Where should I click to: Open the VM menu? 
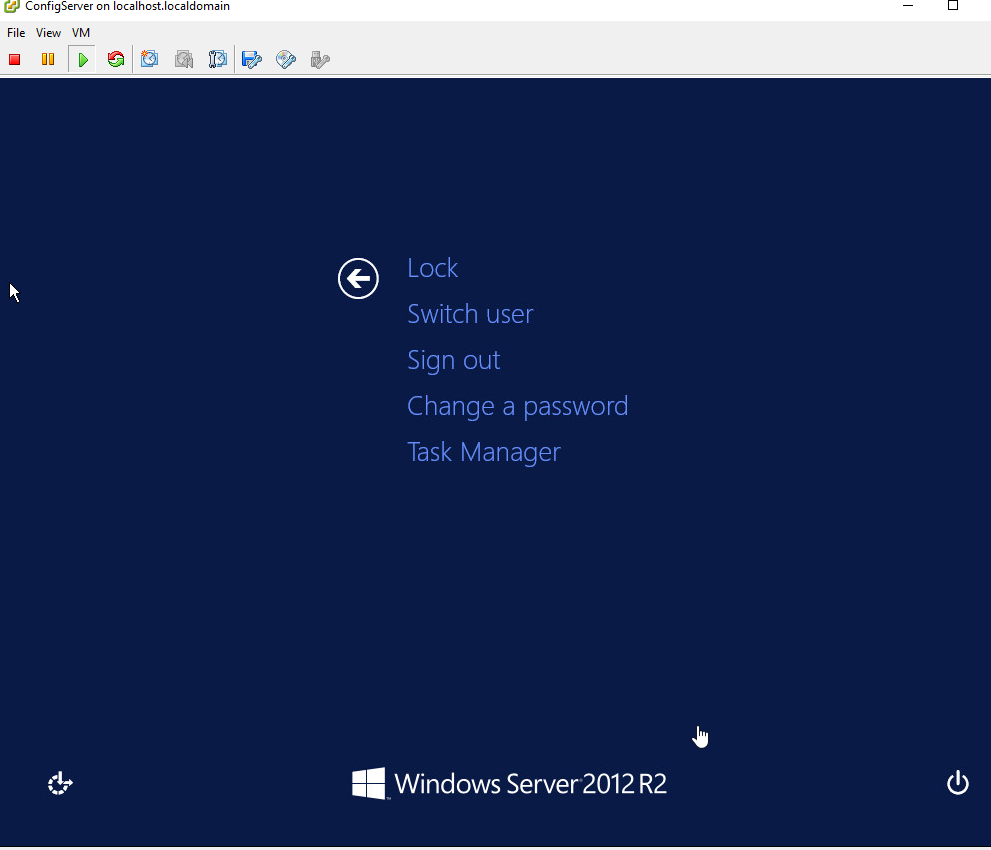80,32
